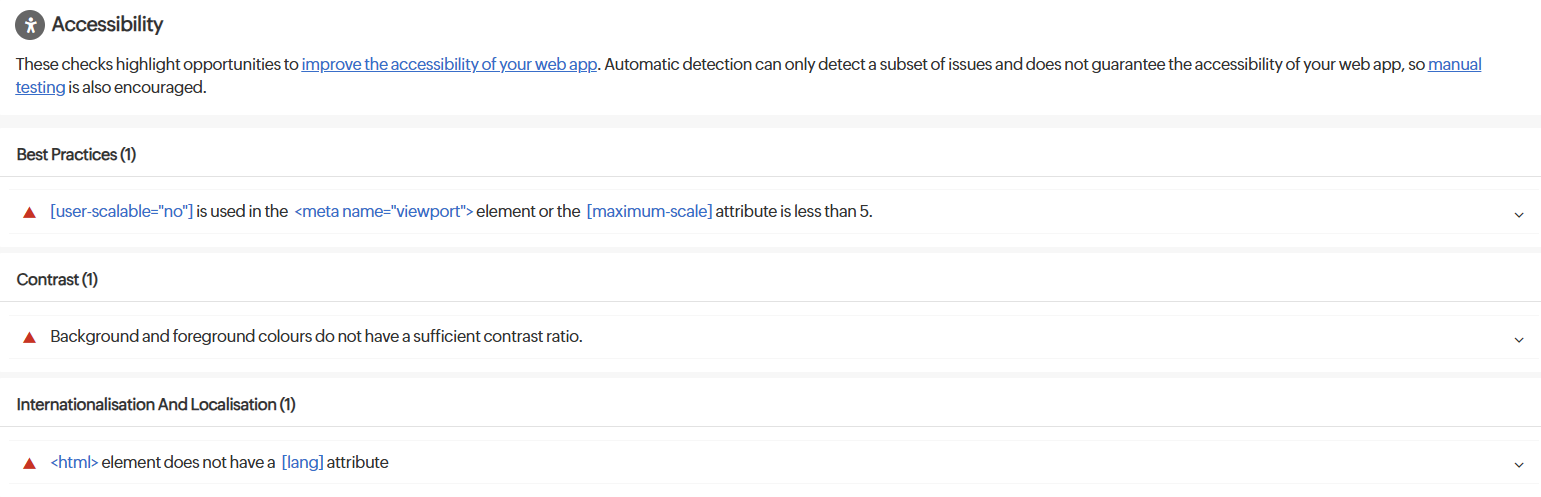
Task: Expand the html lang attribute audit chevron
Action: 1518,465
